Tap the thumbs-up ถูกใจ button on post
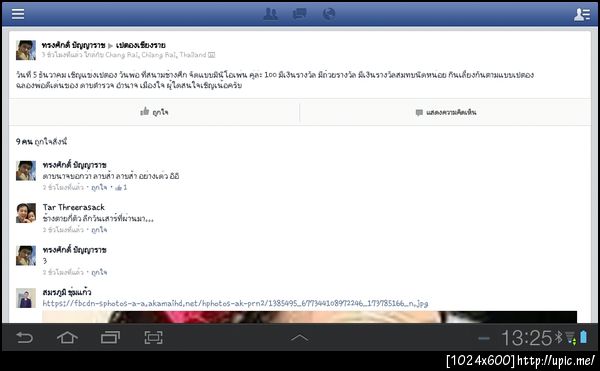 pyautogui.click(x=154, y=112)
